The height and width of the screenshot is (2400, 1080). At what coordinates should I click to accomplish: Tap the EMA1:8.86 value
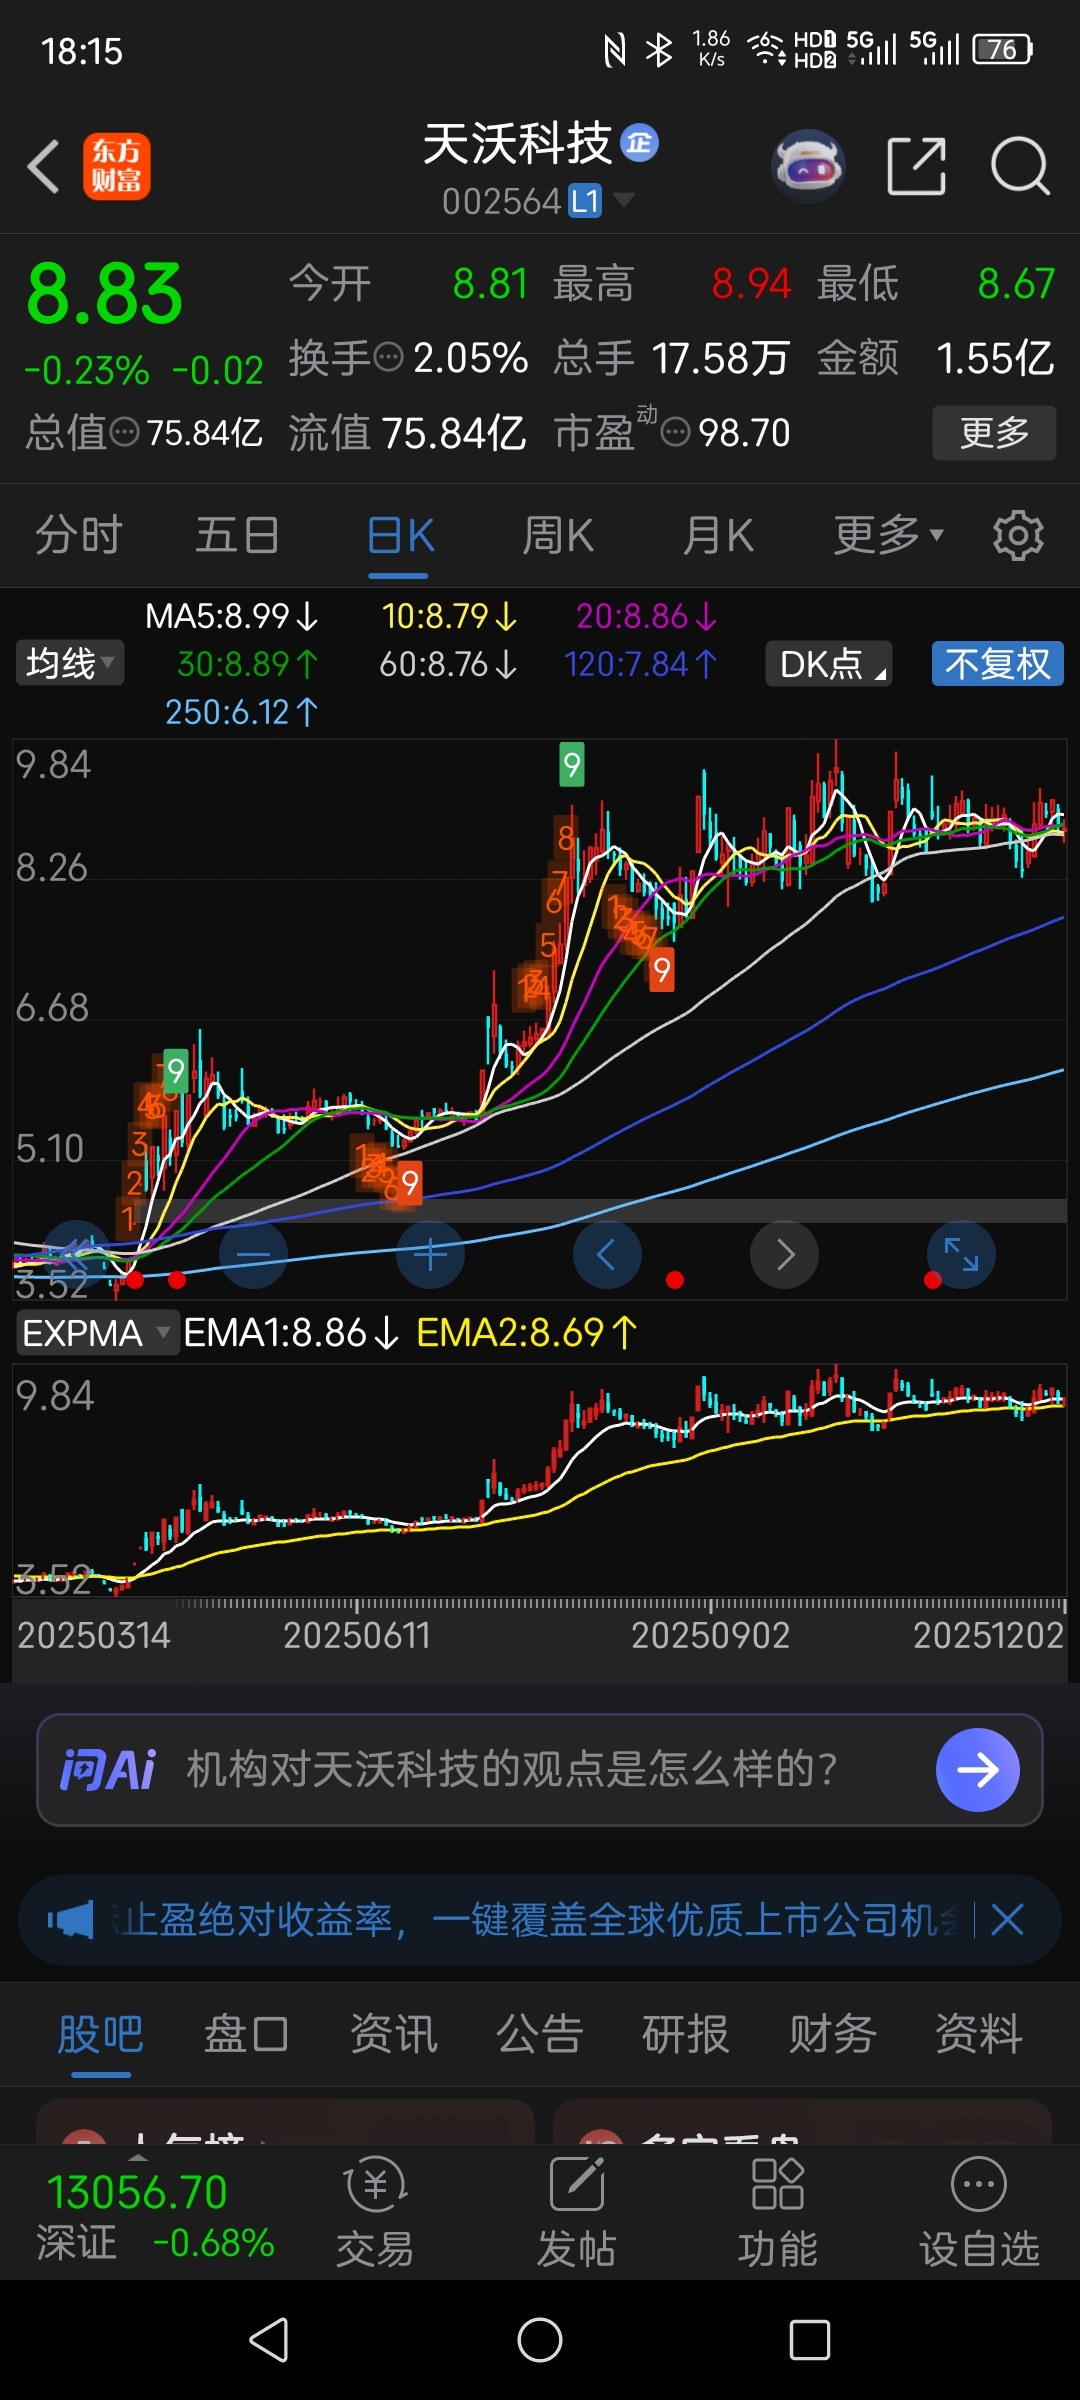pos(291,1333)
